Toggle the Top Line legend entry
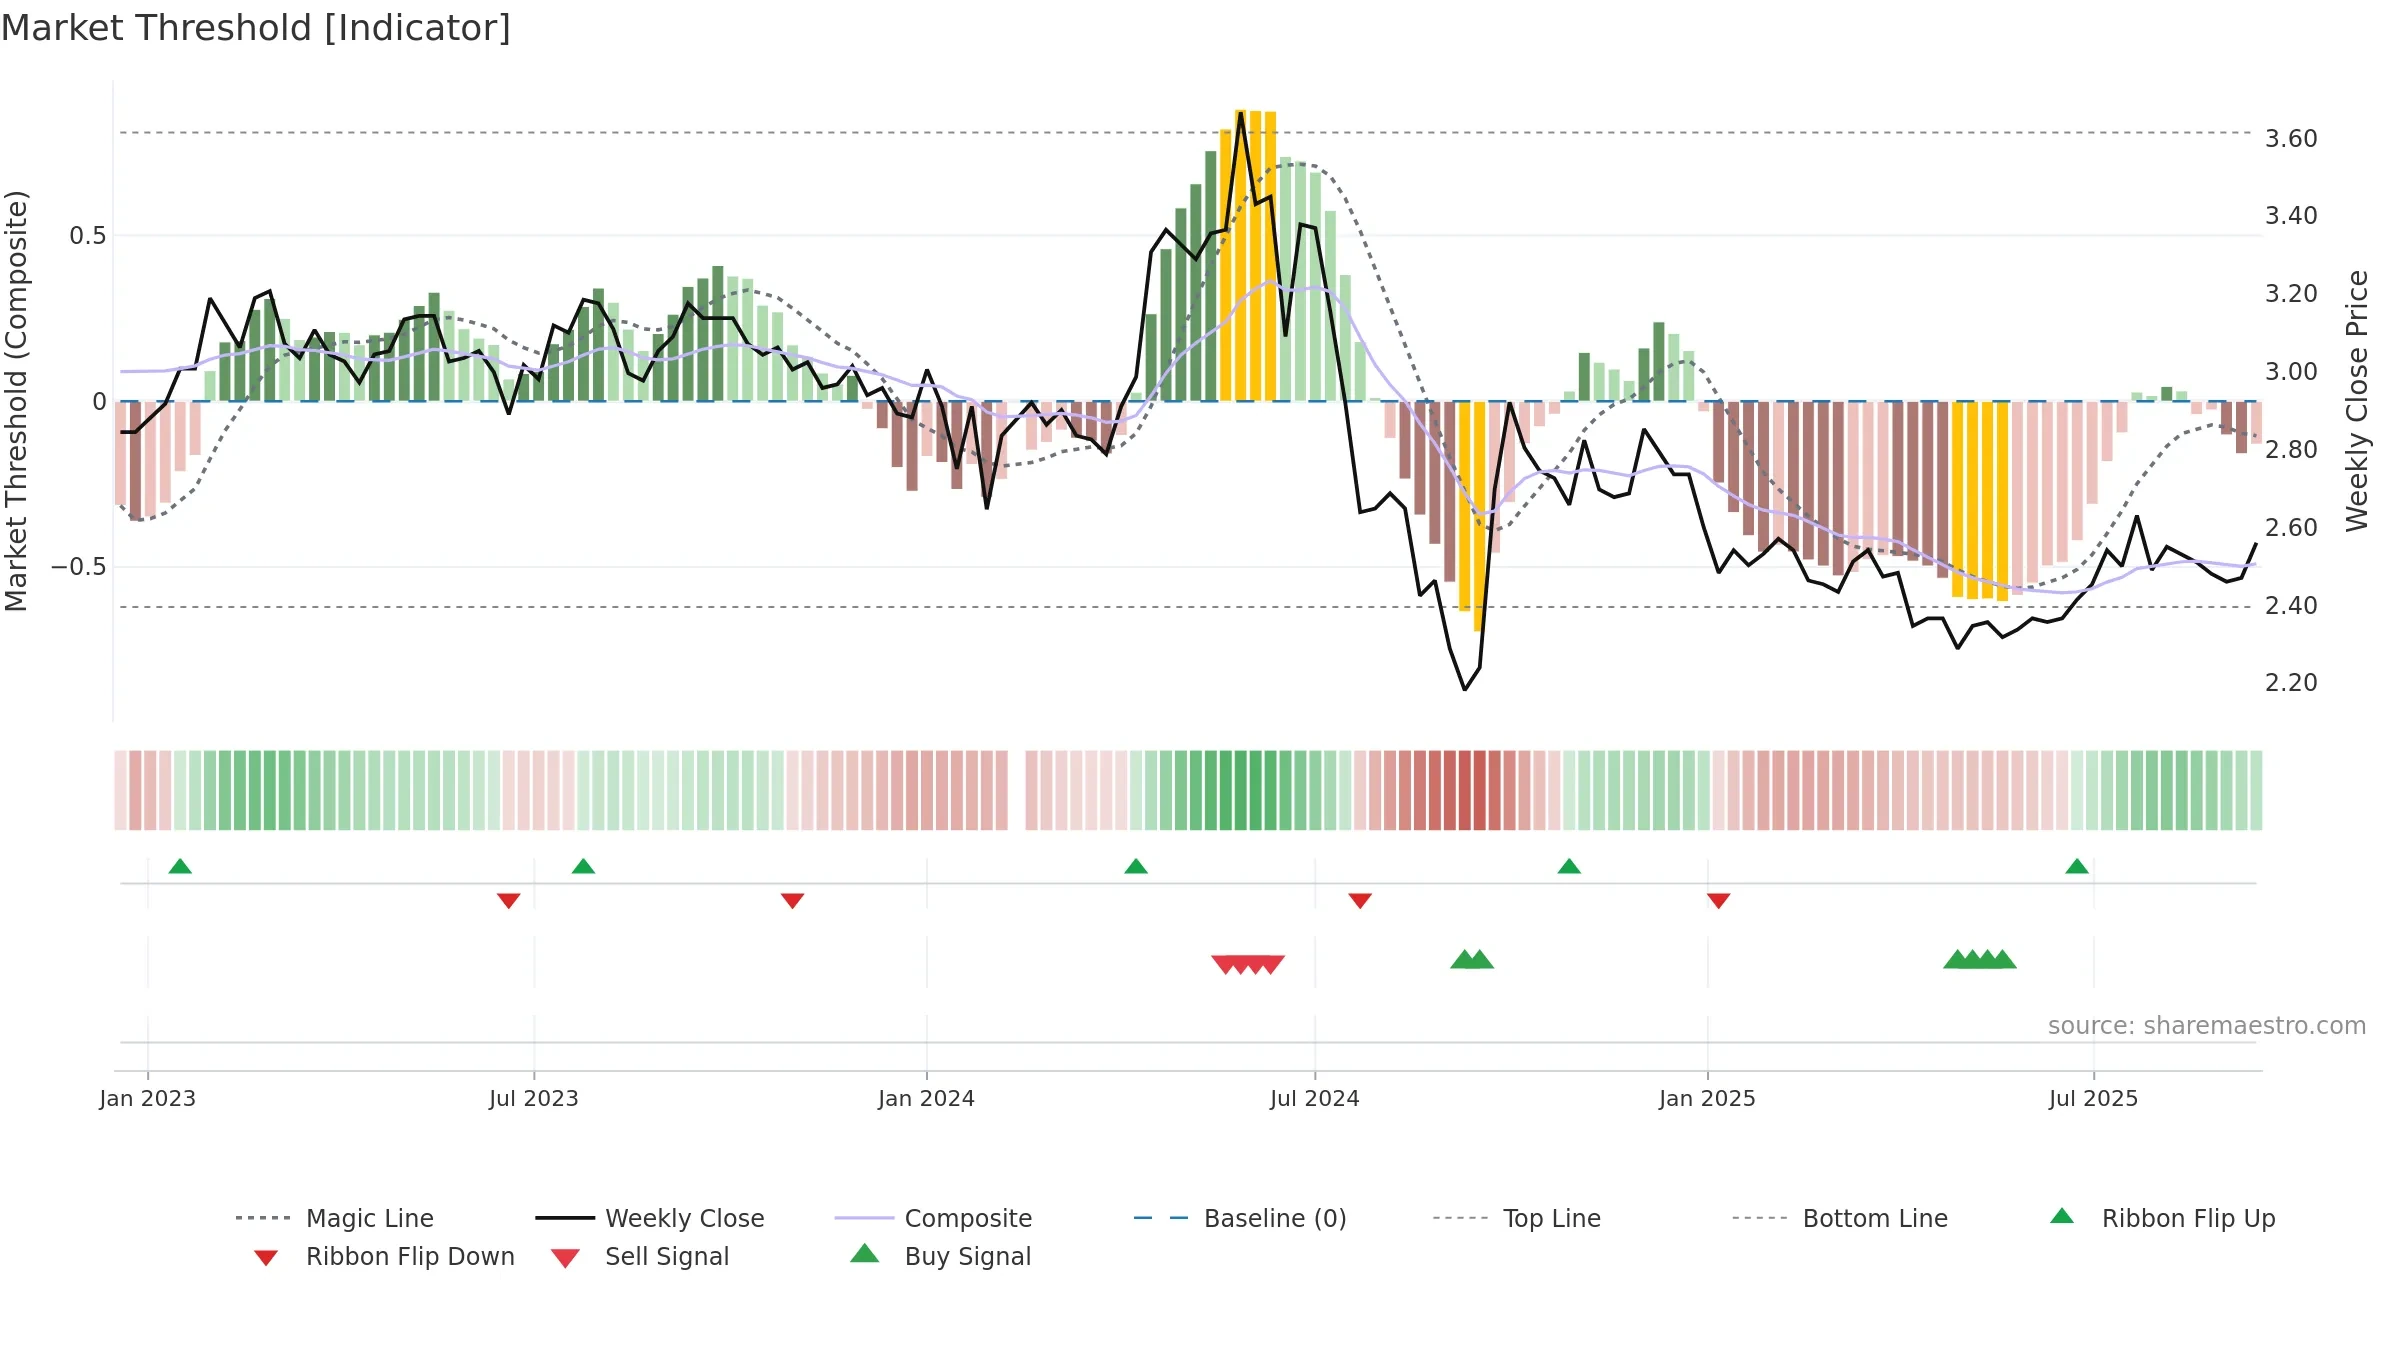 tap(1517, 1218)
